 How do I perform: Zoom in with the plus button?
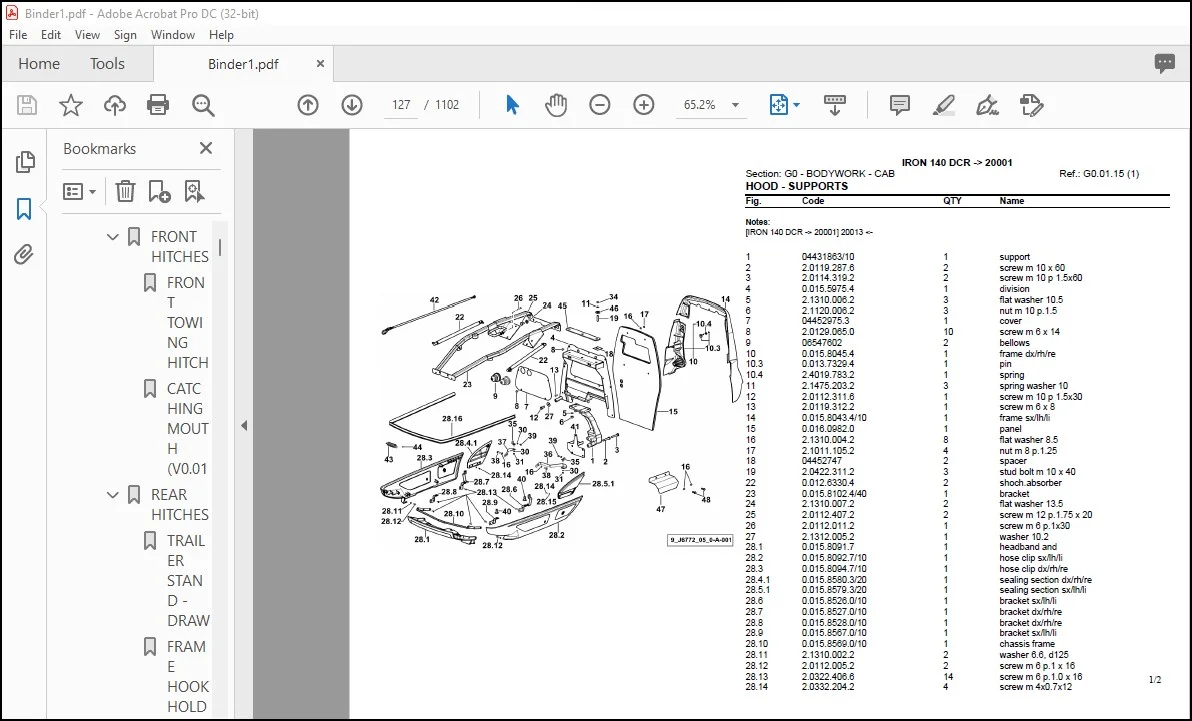click(644, 105)
